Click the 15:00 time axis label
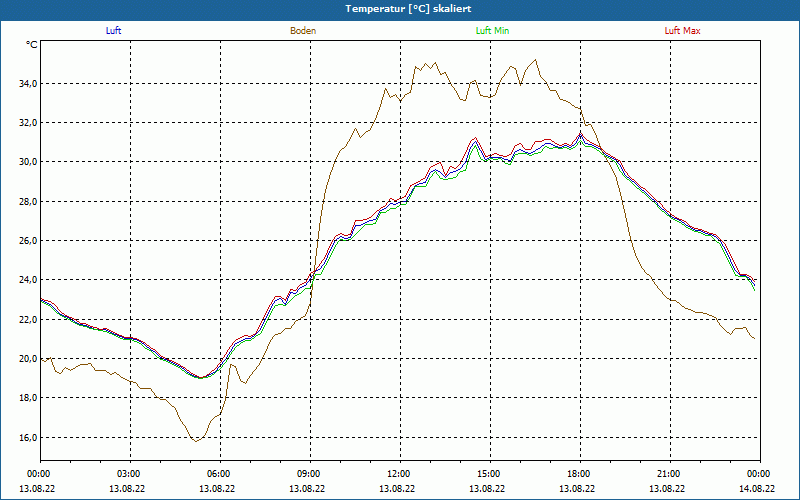 pos(490,474)
